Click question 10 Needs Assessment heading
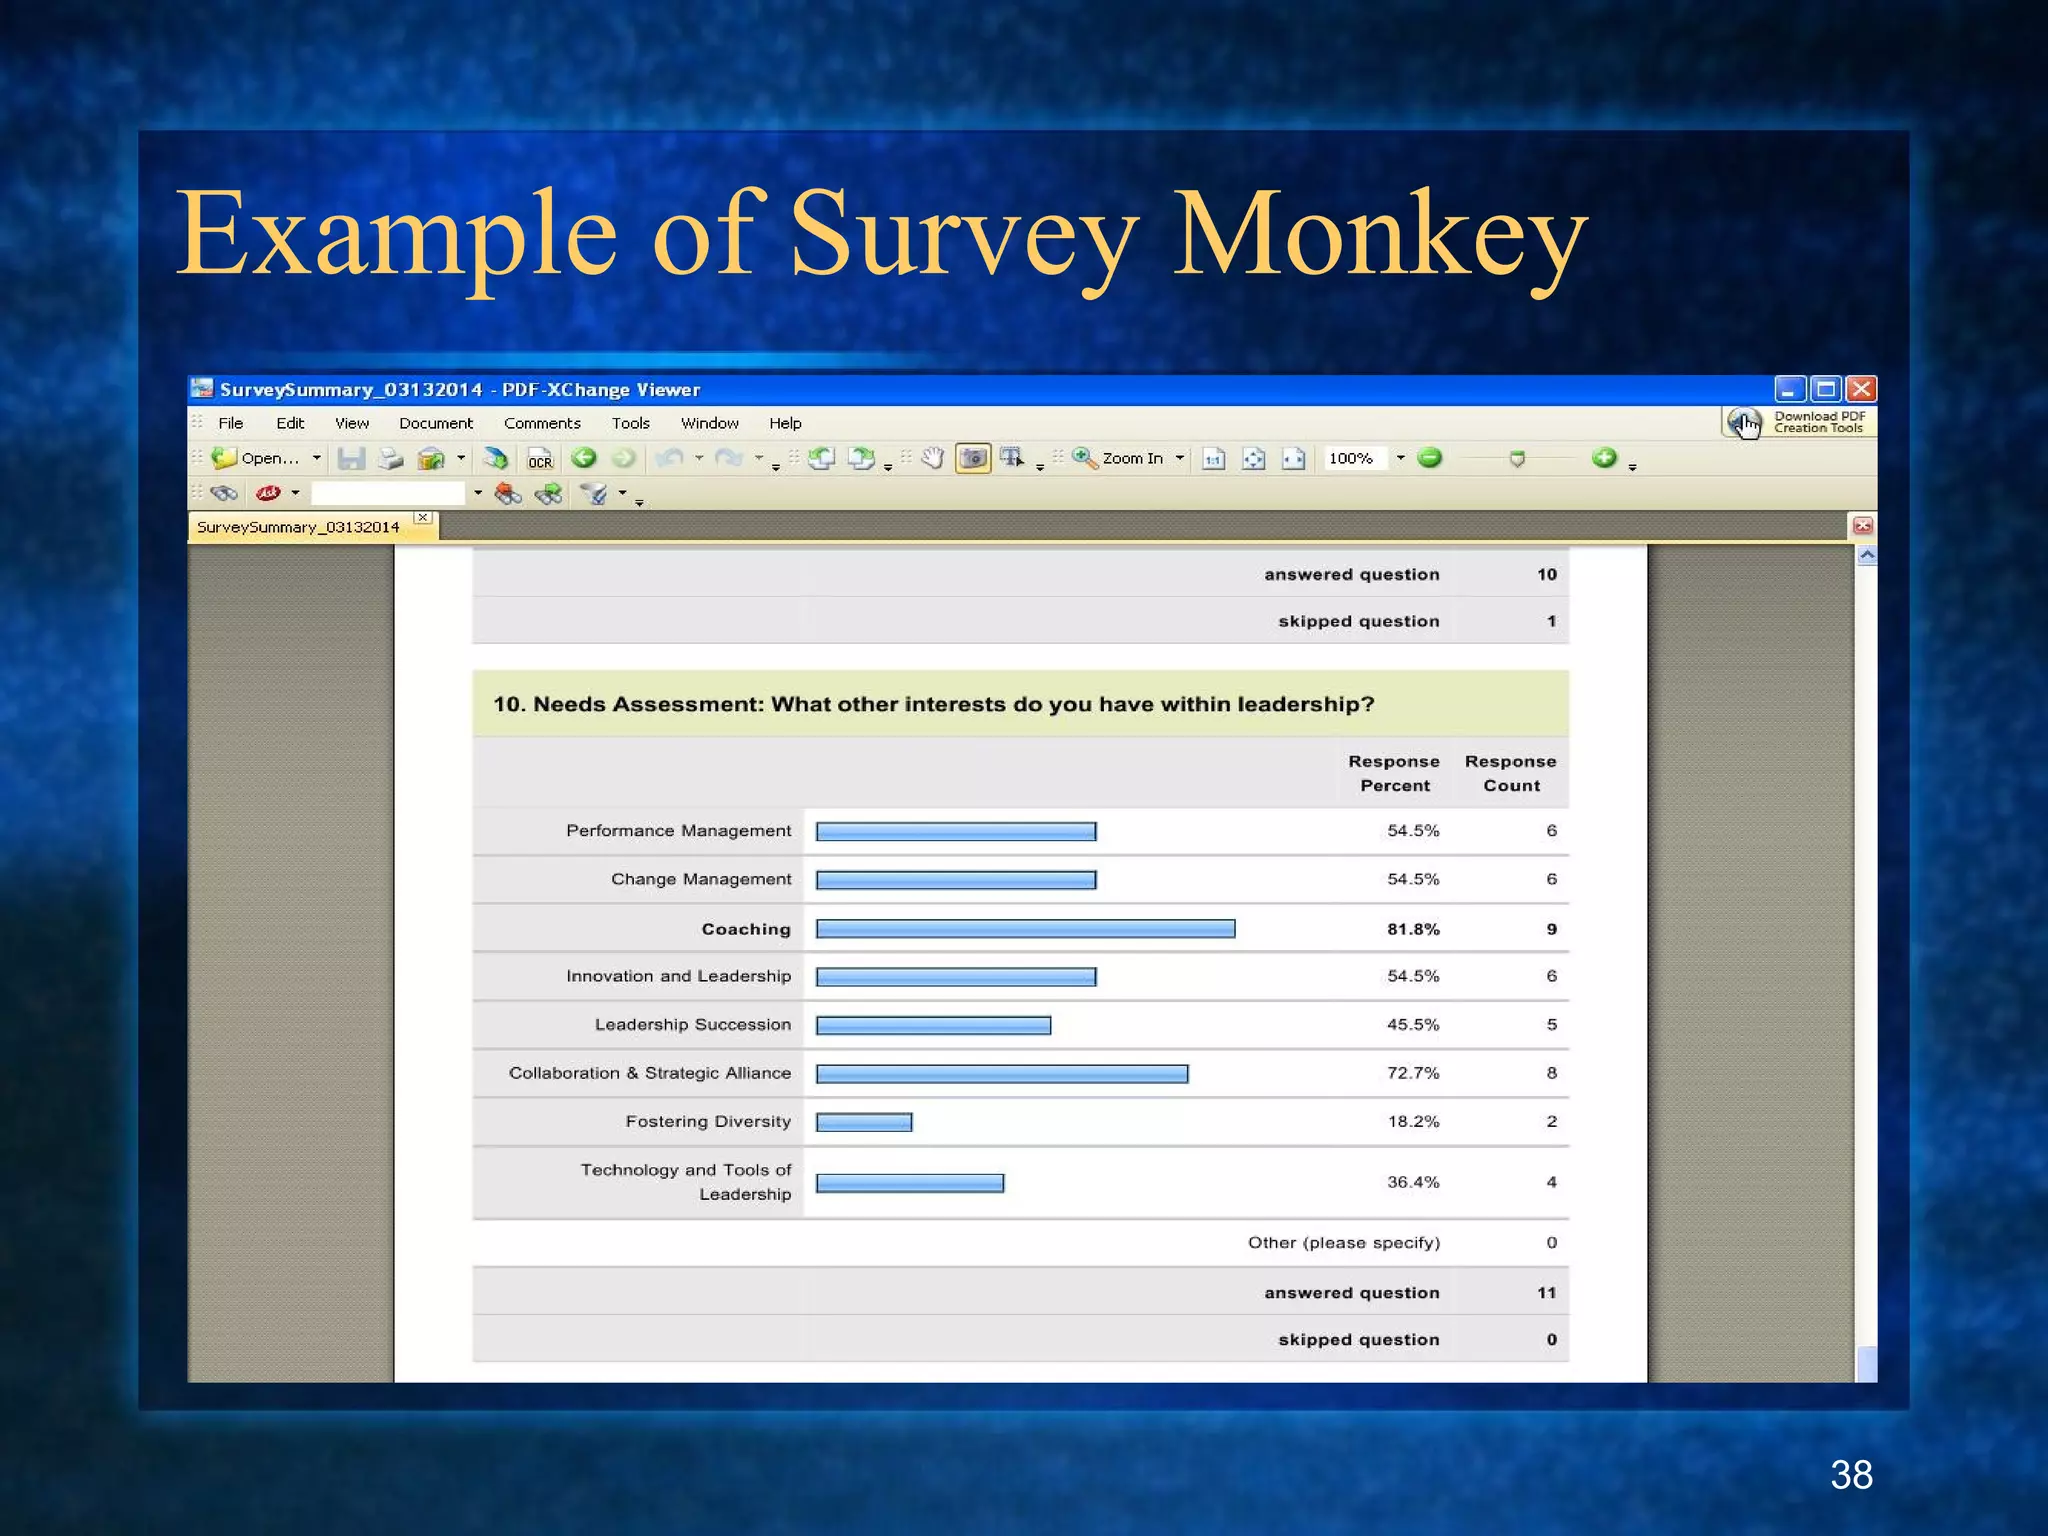Screen dimensions: 2048x1536 (x=933, y=704)
